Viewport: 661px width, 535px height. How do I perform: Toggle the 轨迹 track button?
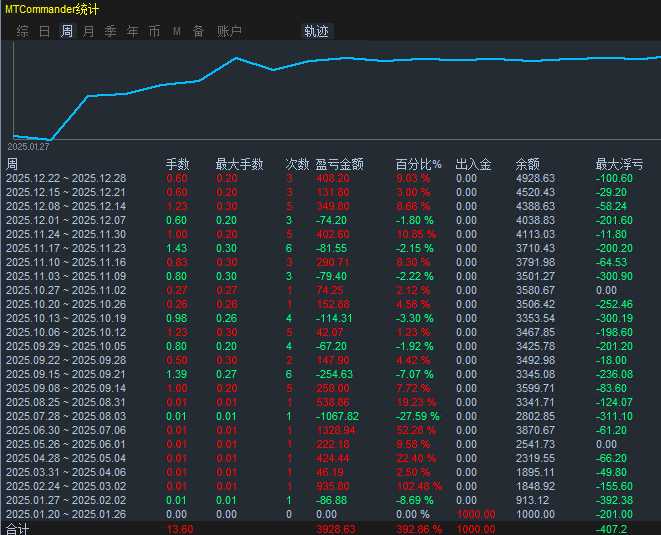[316, 31]
